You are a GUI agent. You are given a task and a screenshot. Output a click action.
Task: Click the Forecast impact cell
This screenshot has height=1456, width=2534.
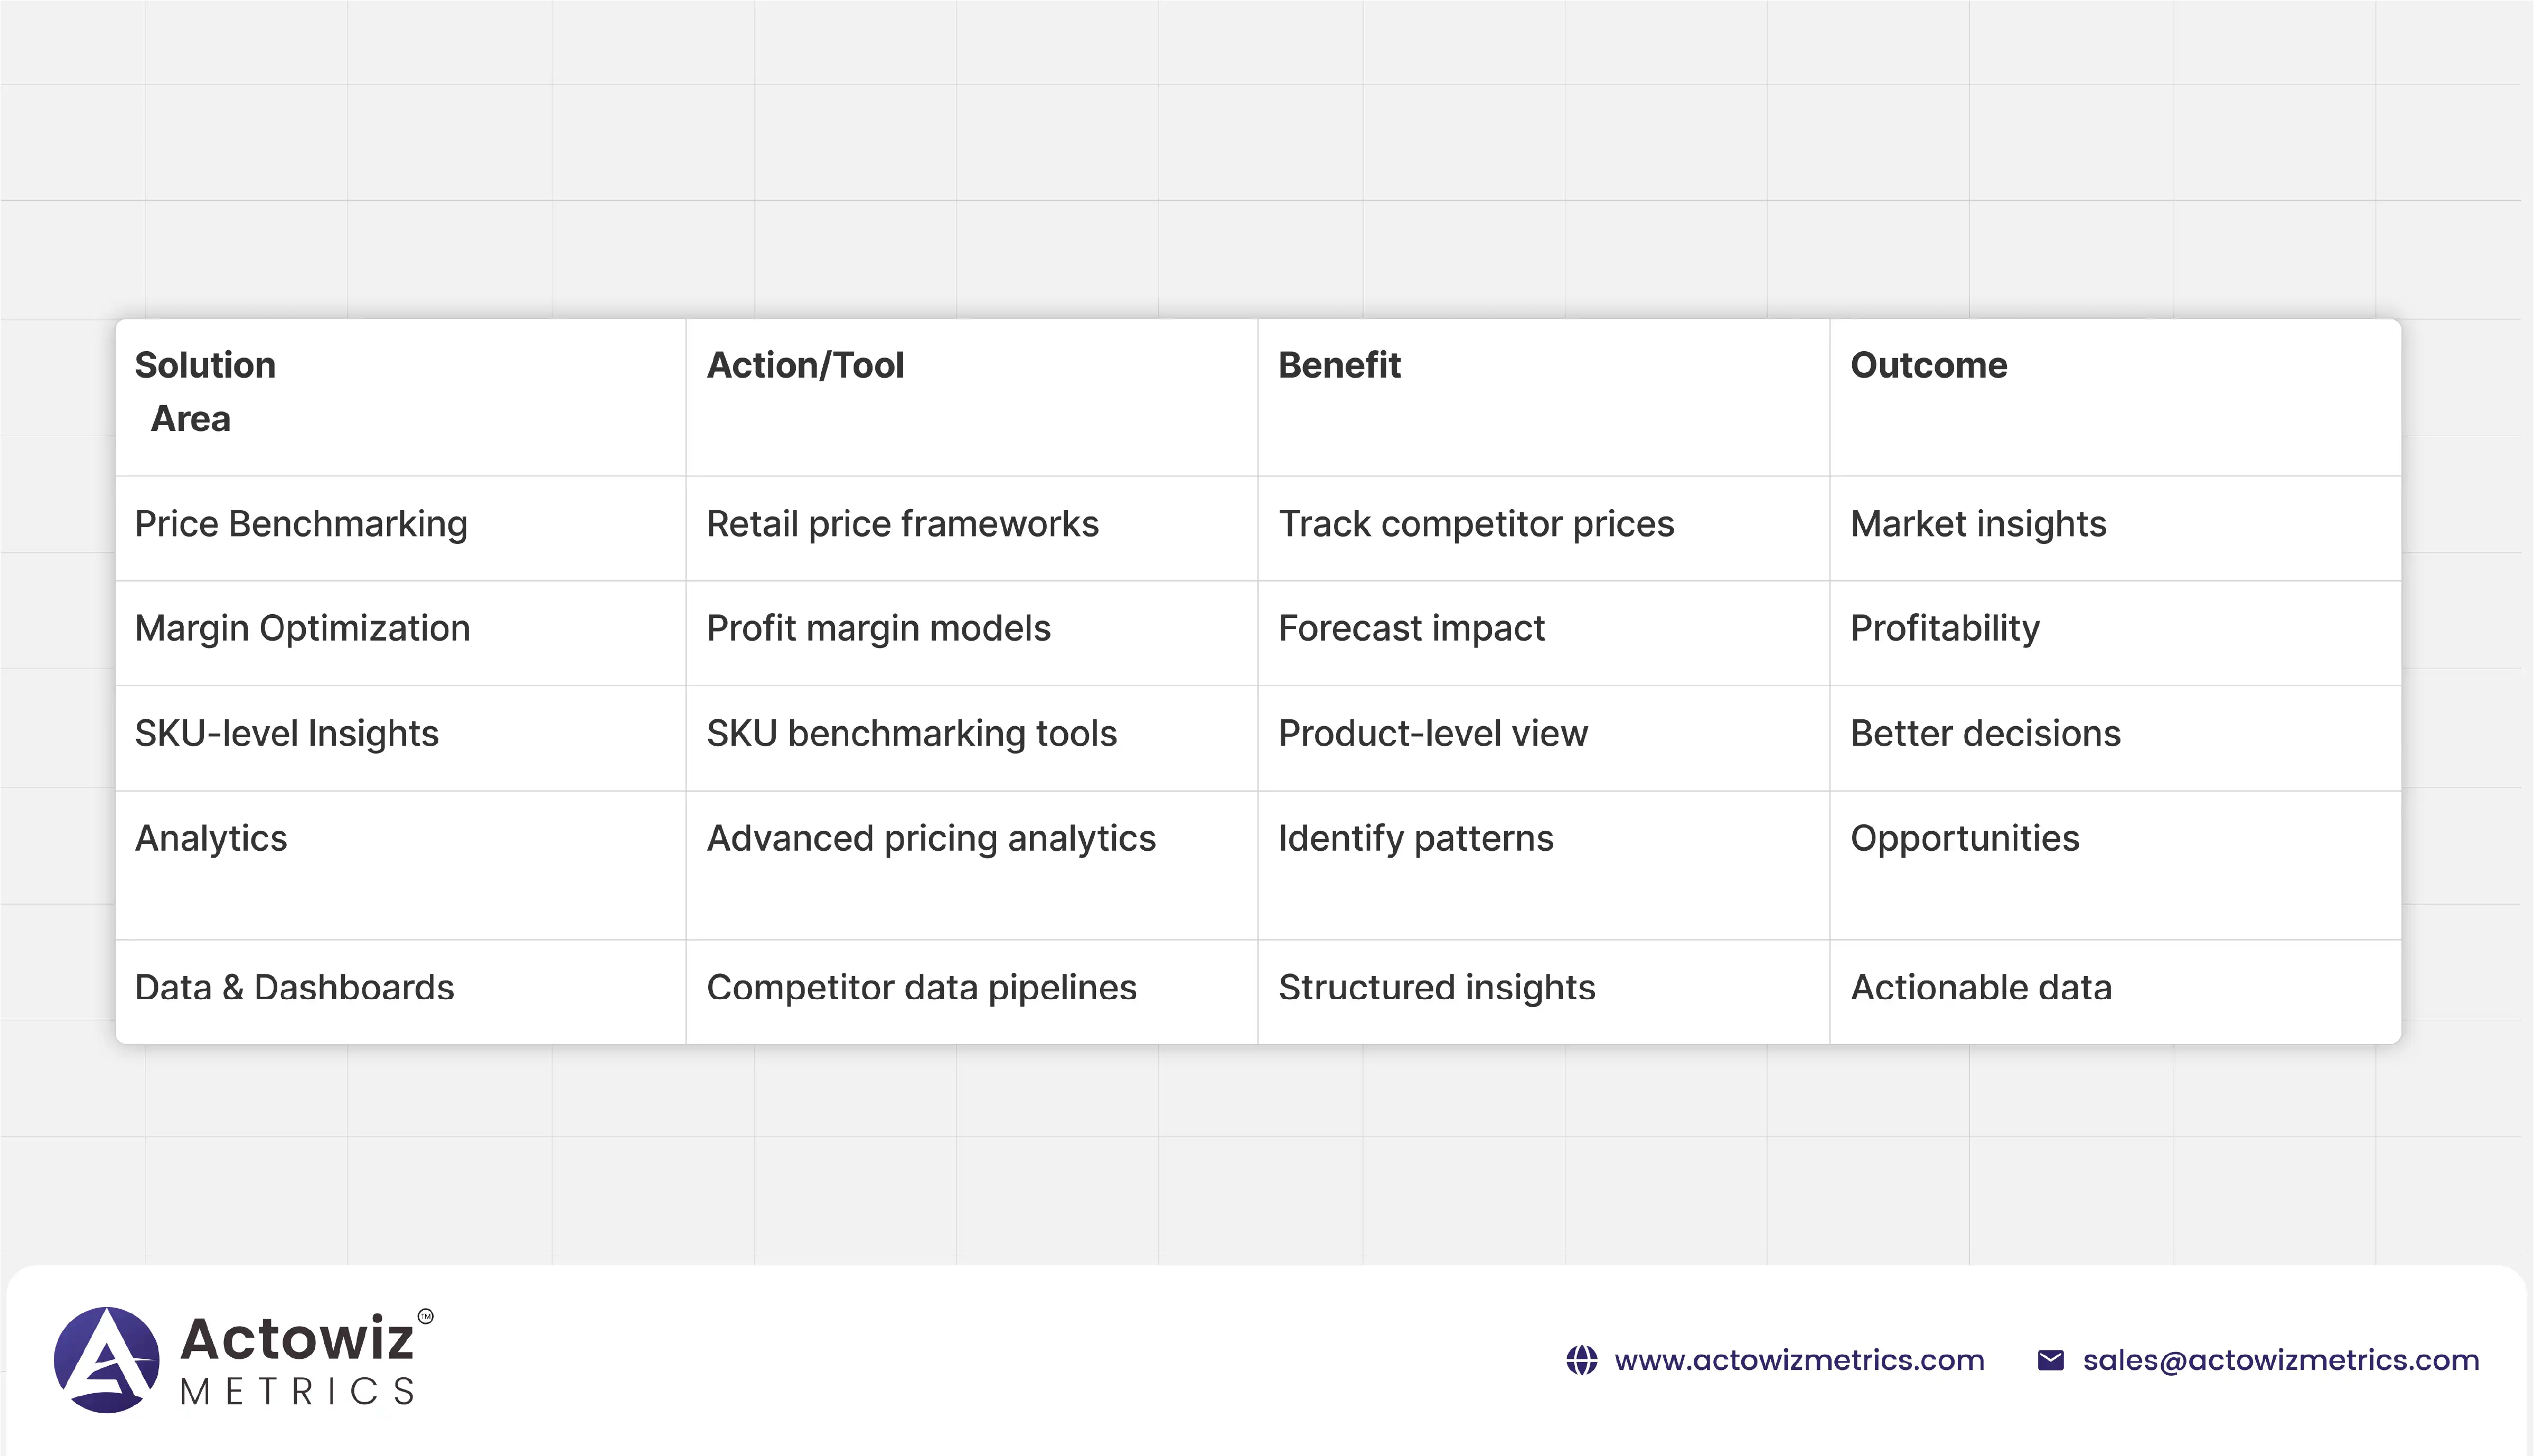click(x=1411, y=629)
